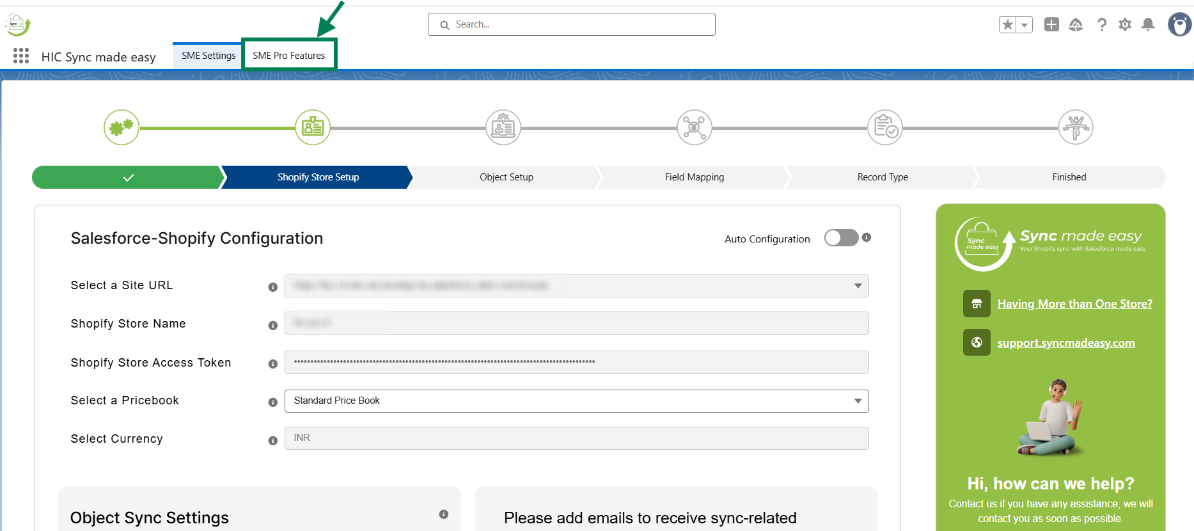This screenshot has height=531, width=1194.
Task: Click inside the Search box
Action: (x=572, y=24)
